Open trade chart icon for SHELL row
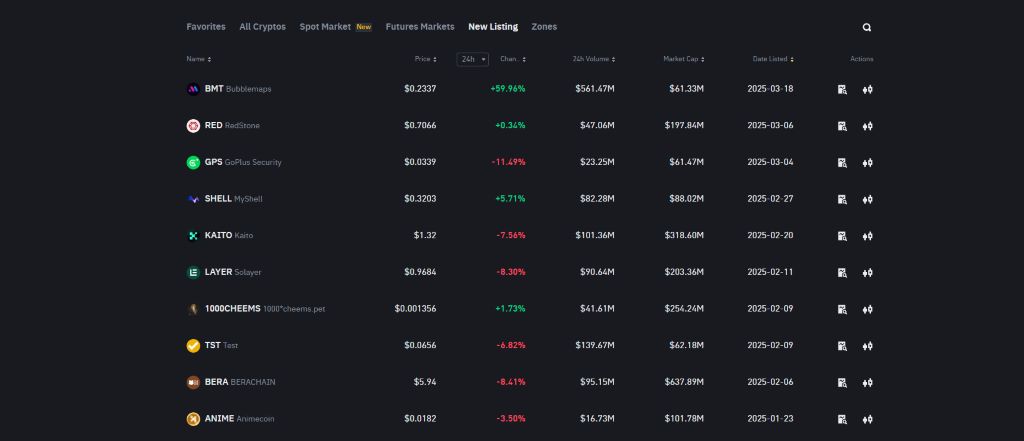The image size is (1024, 441). pos(867,199)
